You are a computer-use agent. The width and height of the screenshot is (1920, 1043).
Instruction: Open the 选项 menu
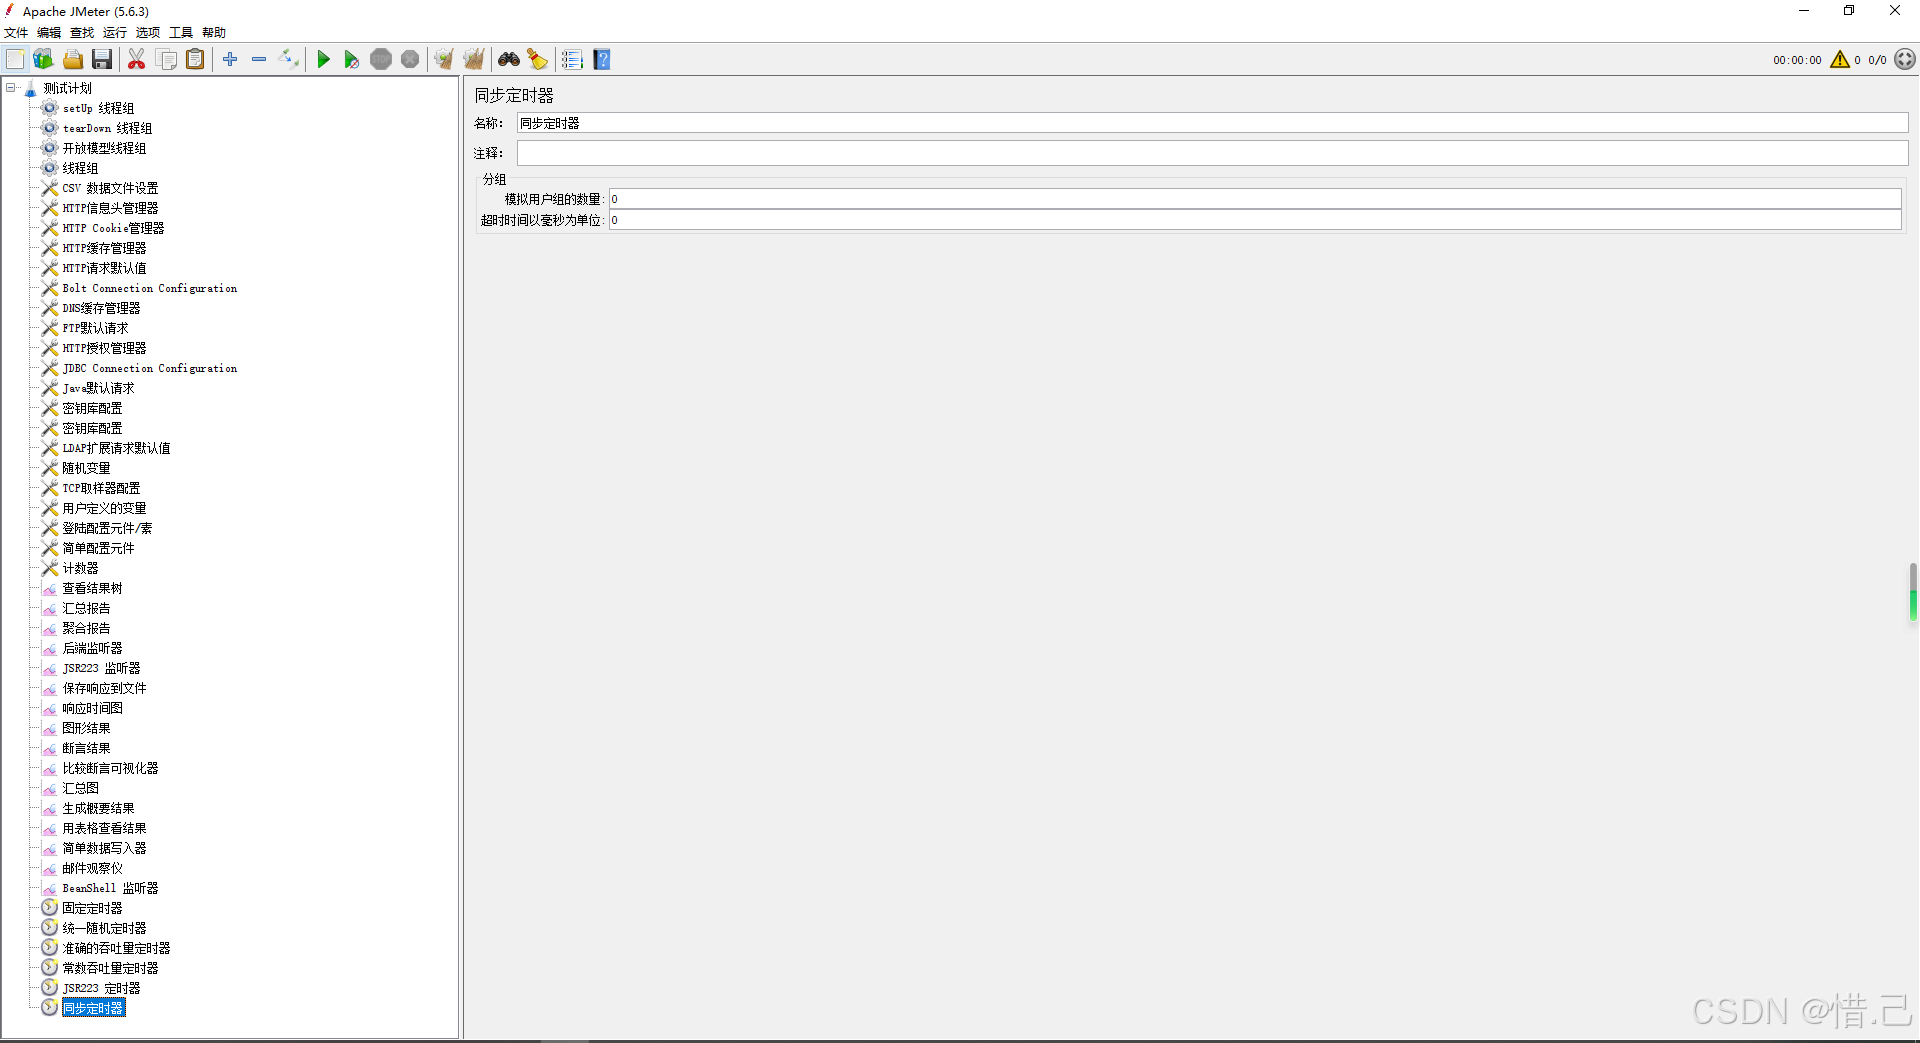148,33
